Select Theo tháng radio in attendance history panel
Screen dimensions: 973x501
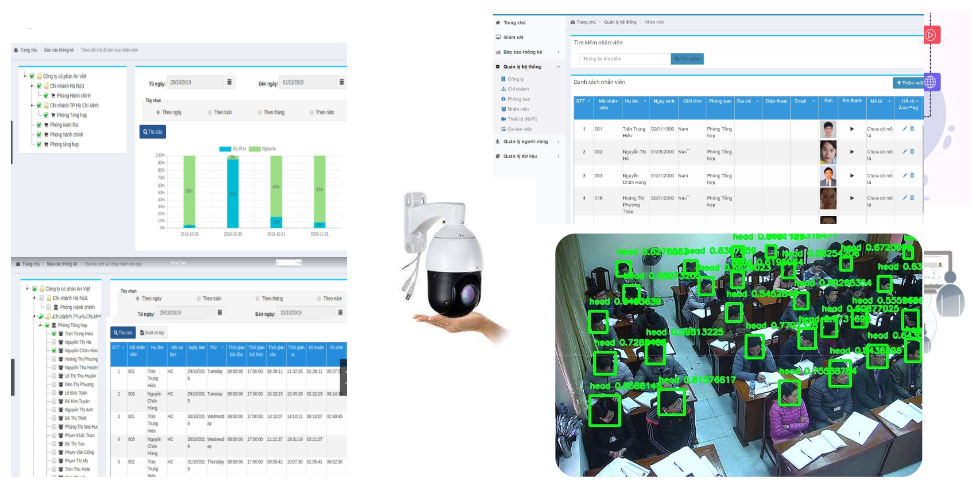(x=258, y=298)
